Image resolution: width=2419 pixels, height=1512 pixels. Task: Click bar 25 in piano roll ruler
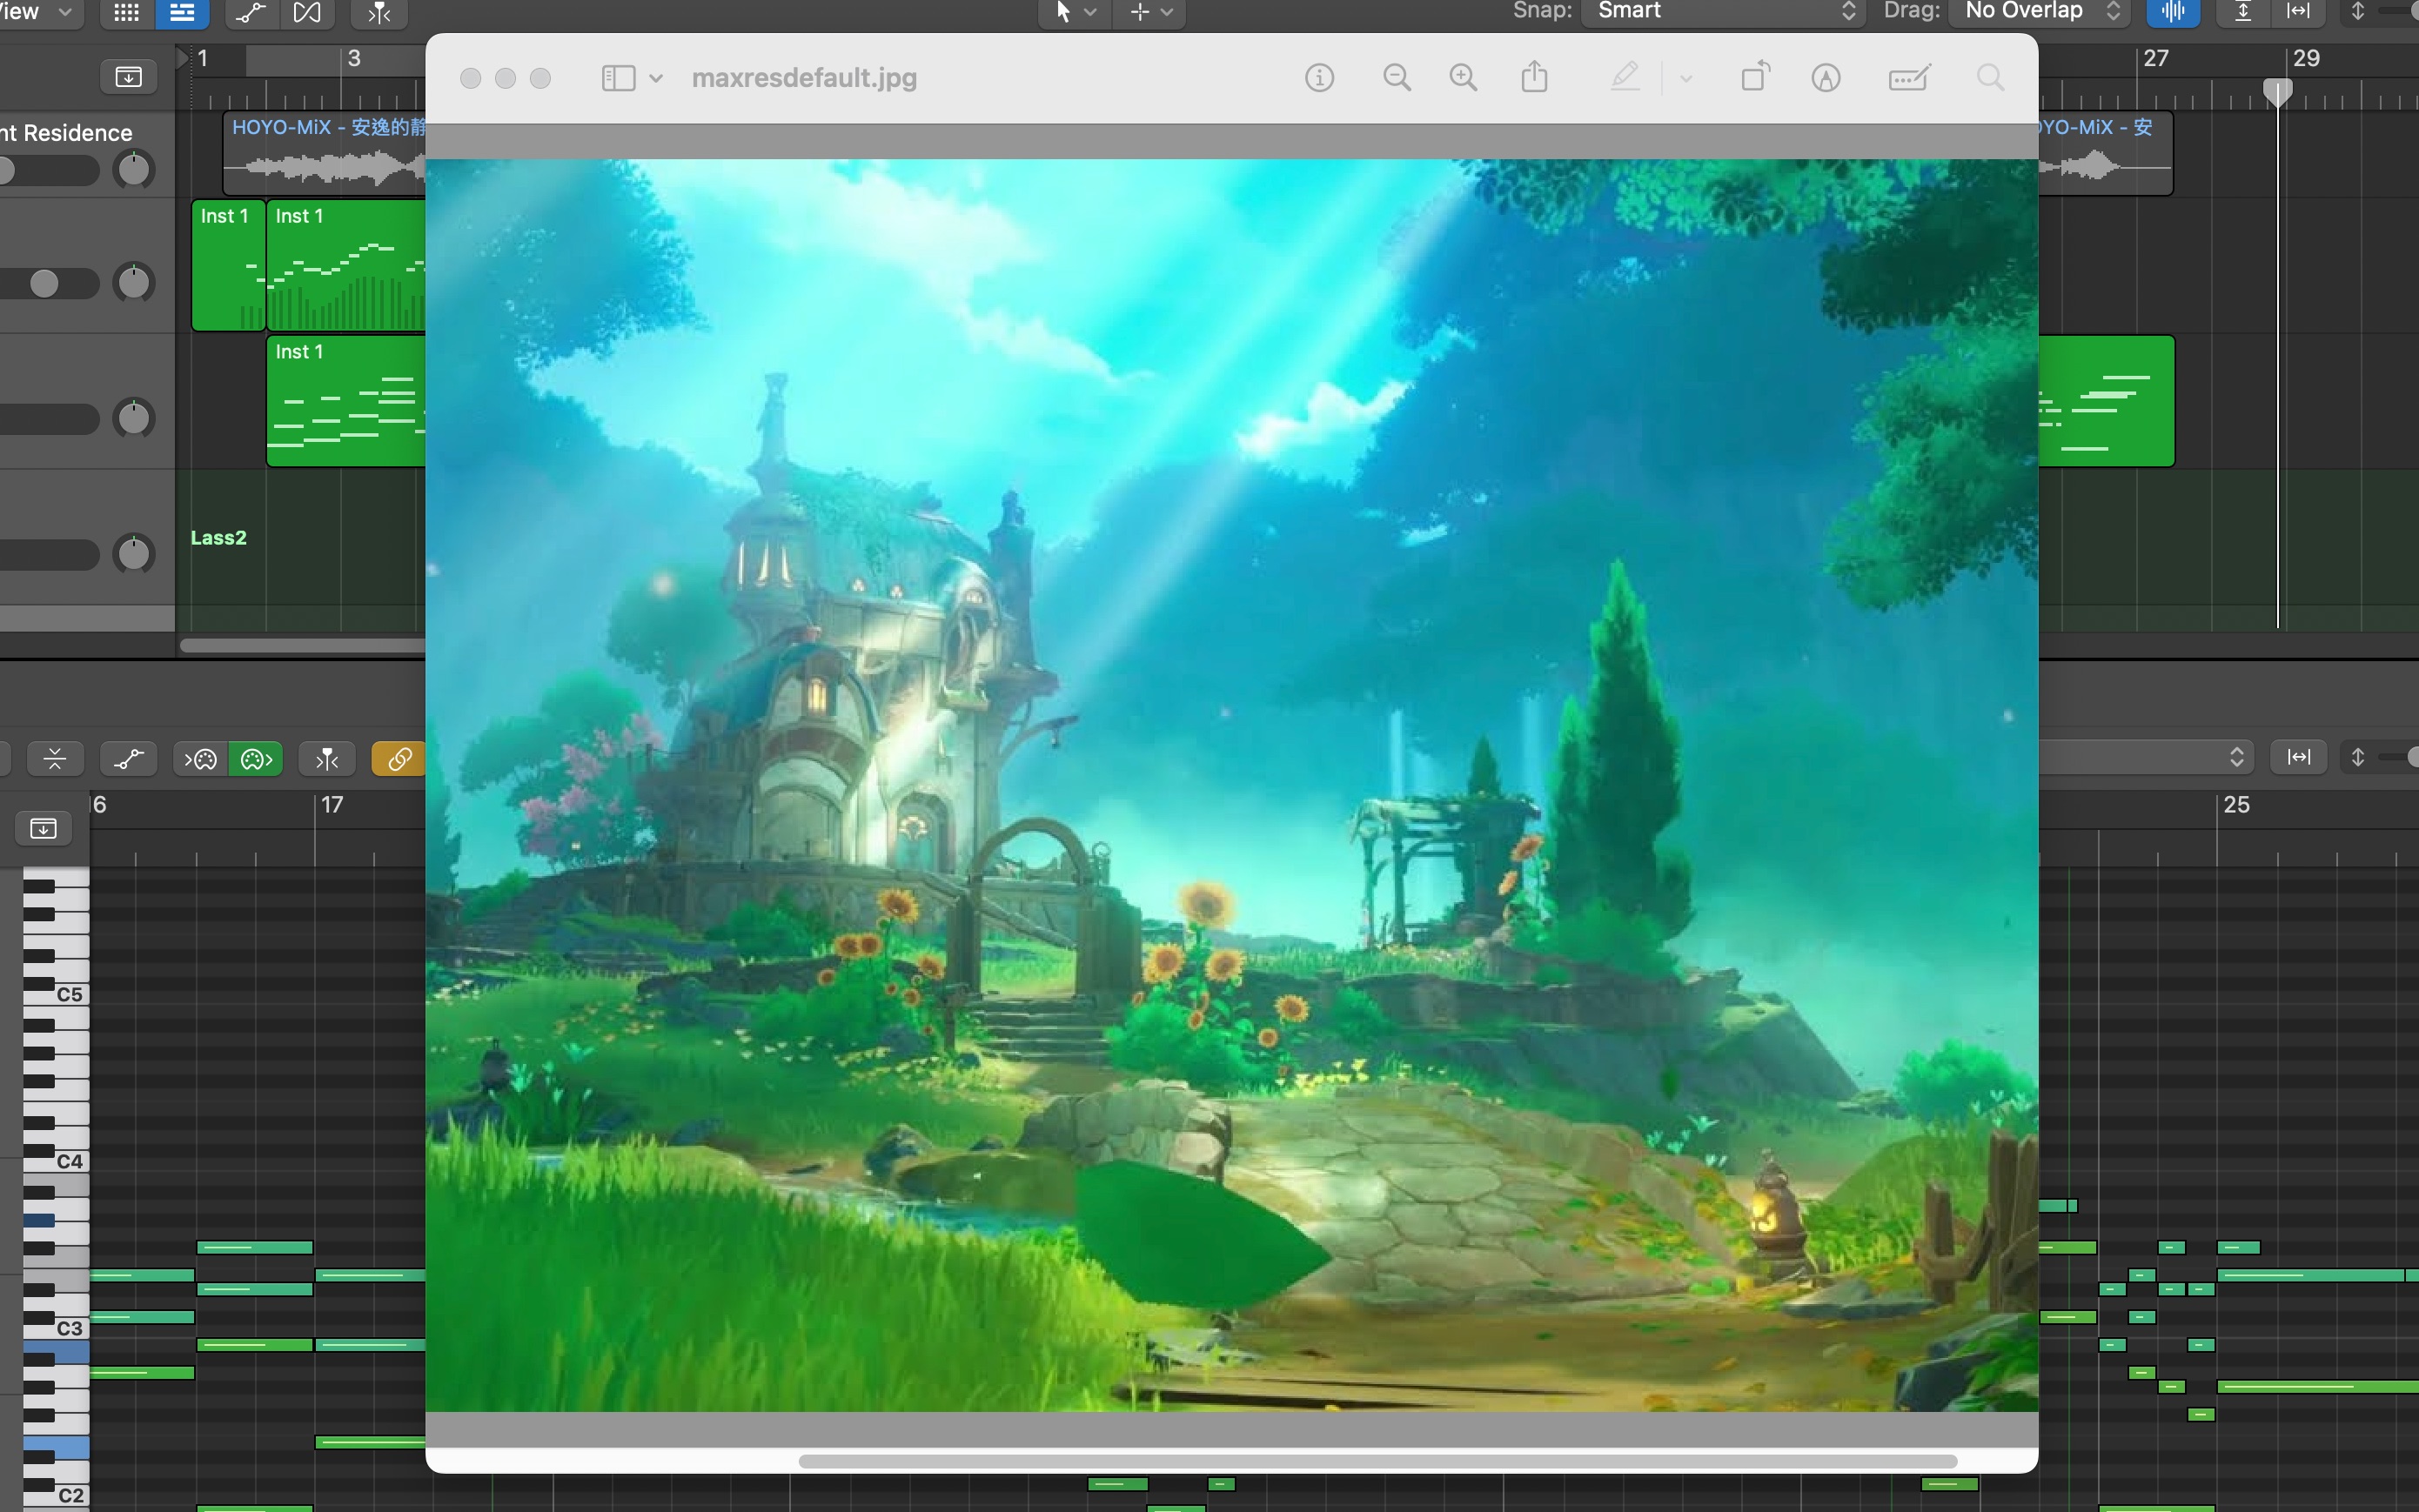pos(2236,805)
